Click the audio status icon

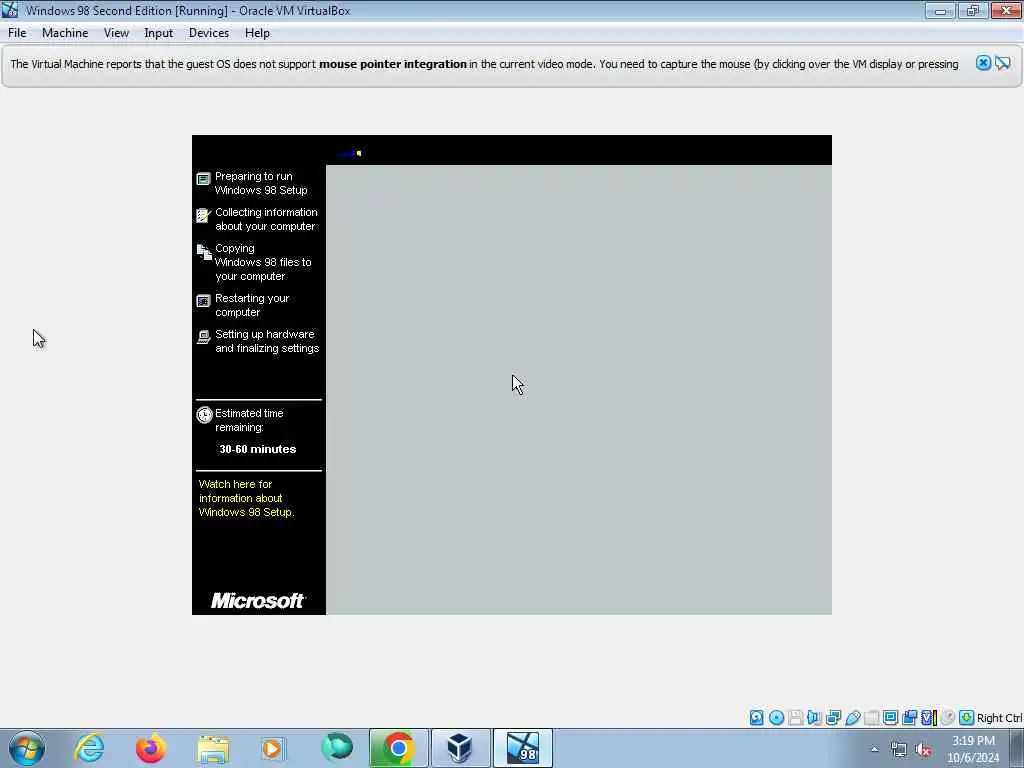814,718
